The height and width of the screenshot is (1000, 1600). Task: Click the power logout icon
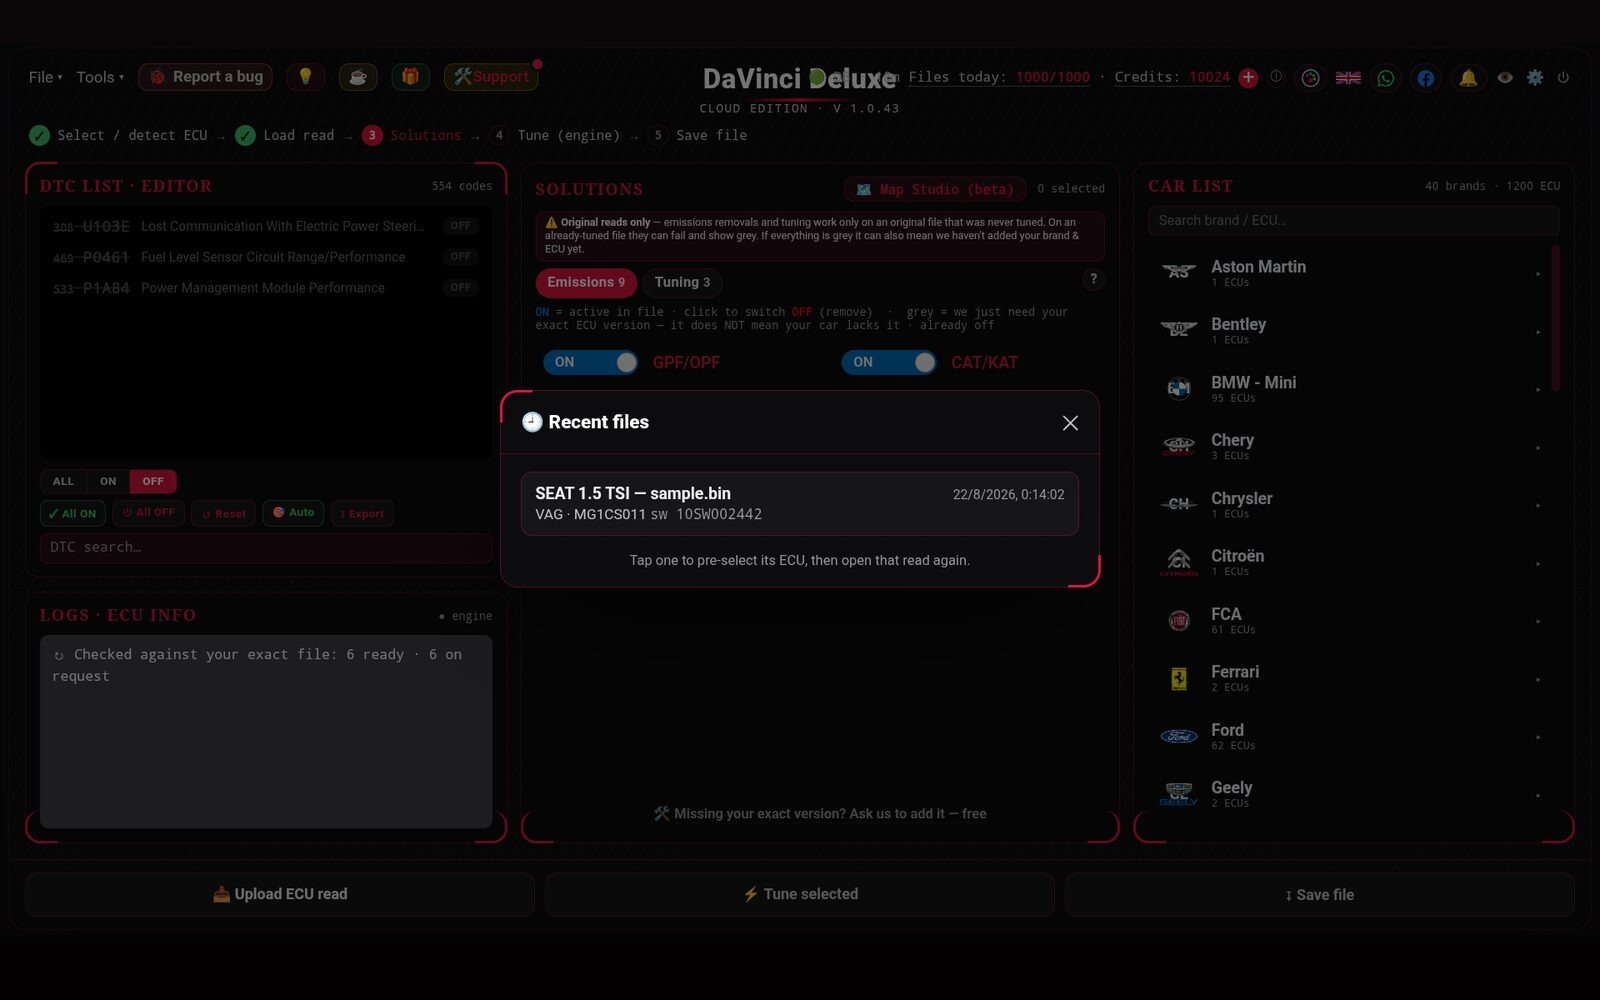1563,77
